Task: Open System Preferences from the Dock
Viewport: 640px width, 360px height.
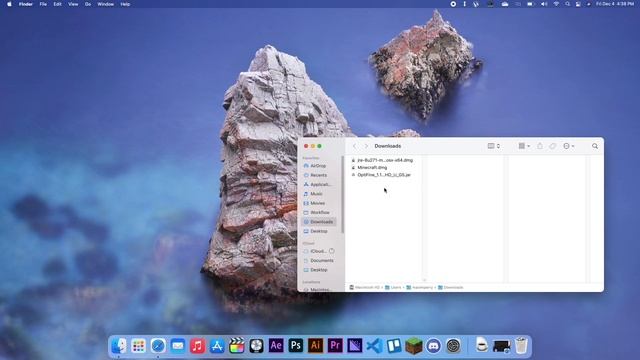Action: tap(453, 346)
